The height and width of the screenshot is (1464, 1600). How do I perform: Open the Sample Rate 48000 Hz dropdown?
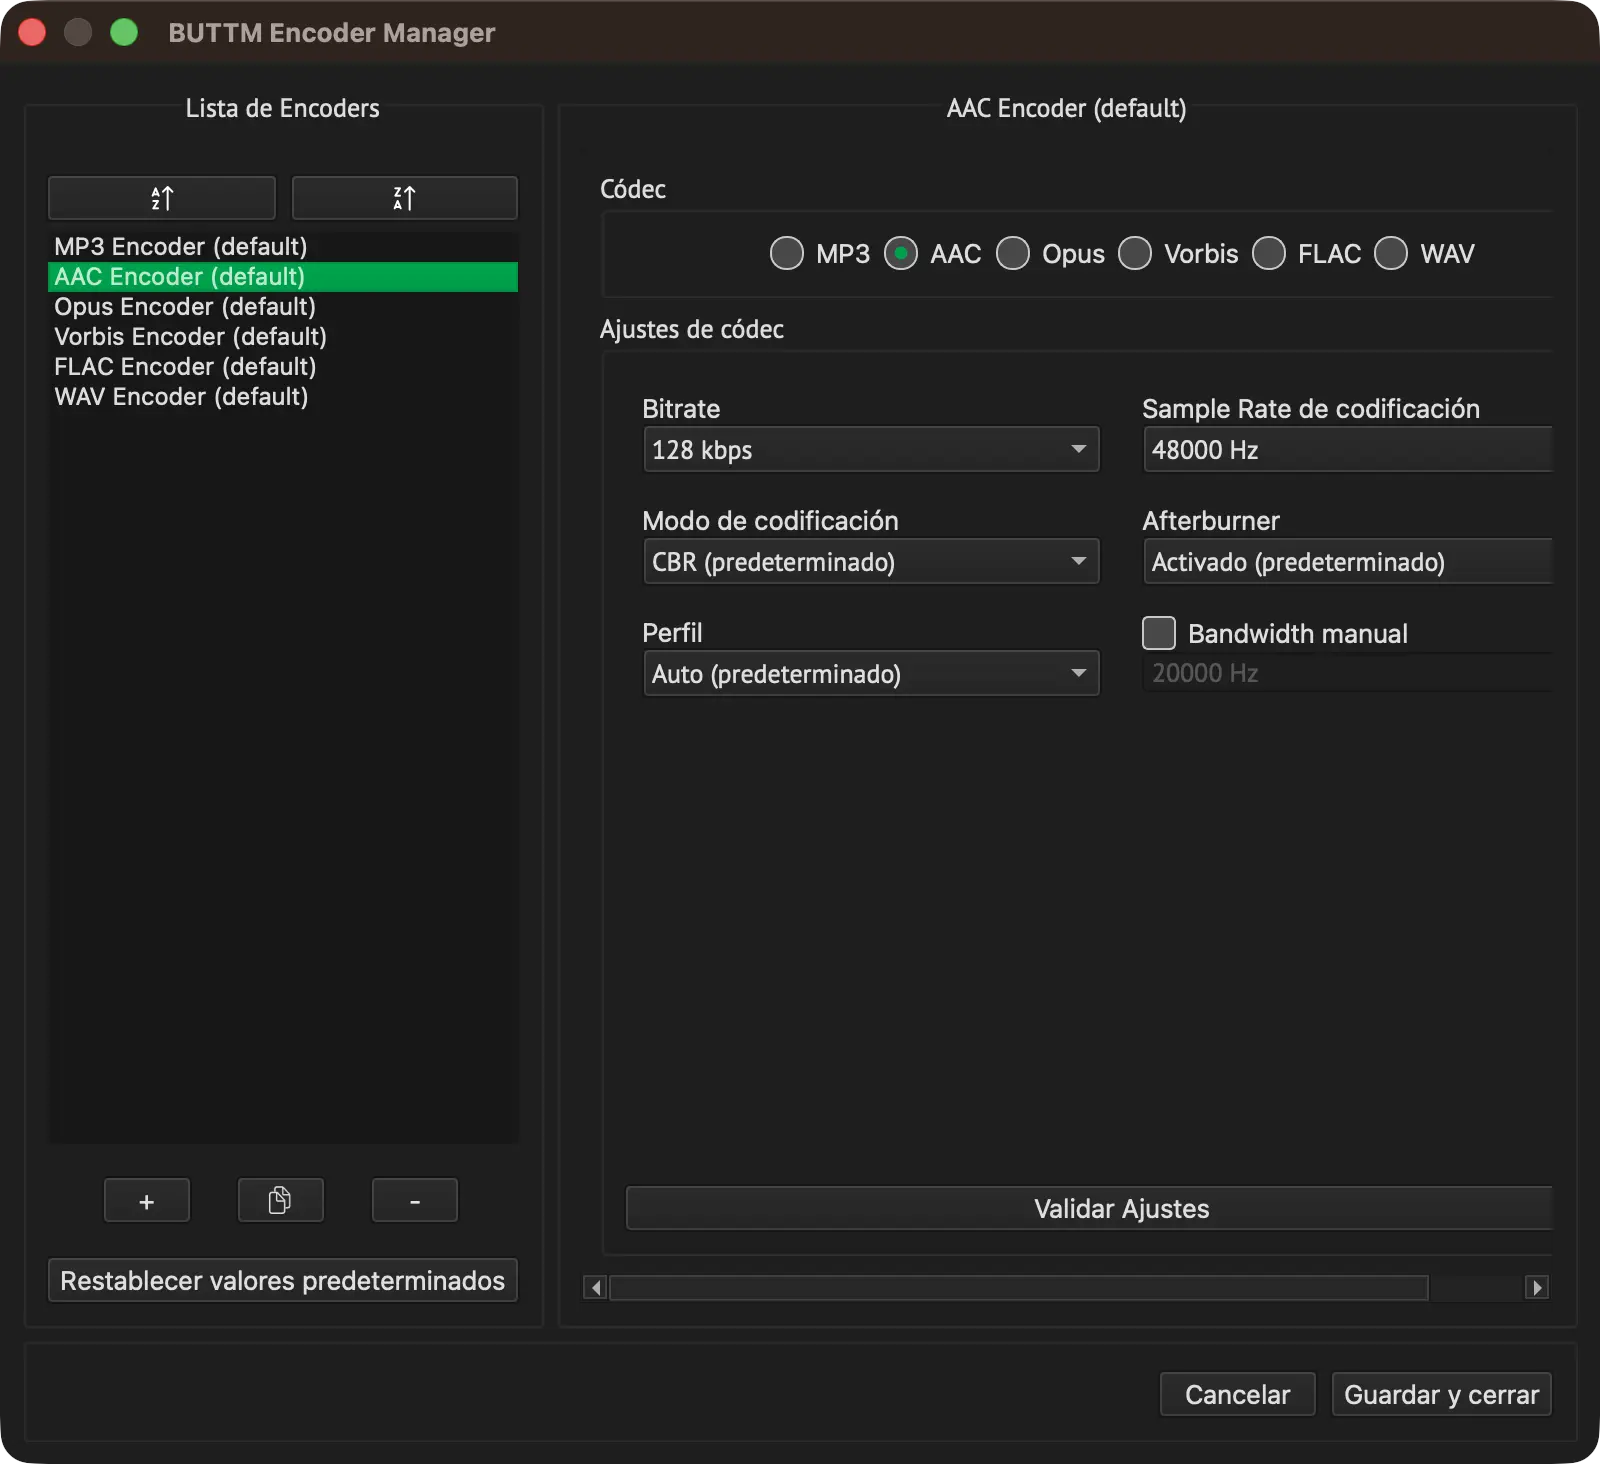coord(1348,449)
